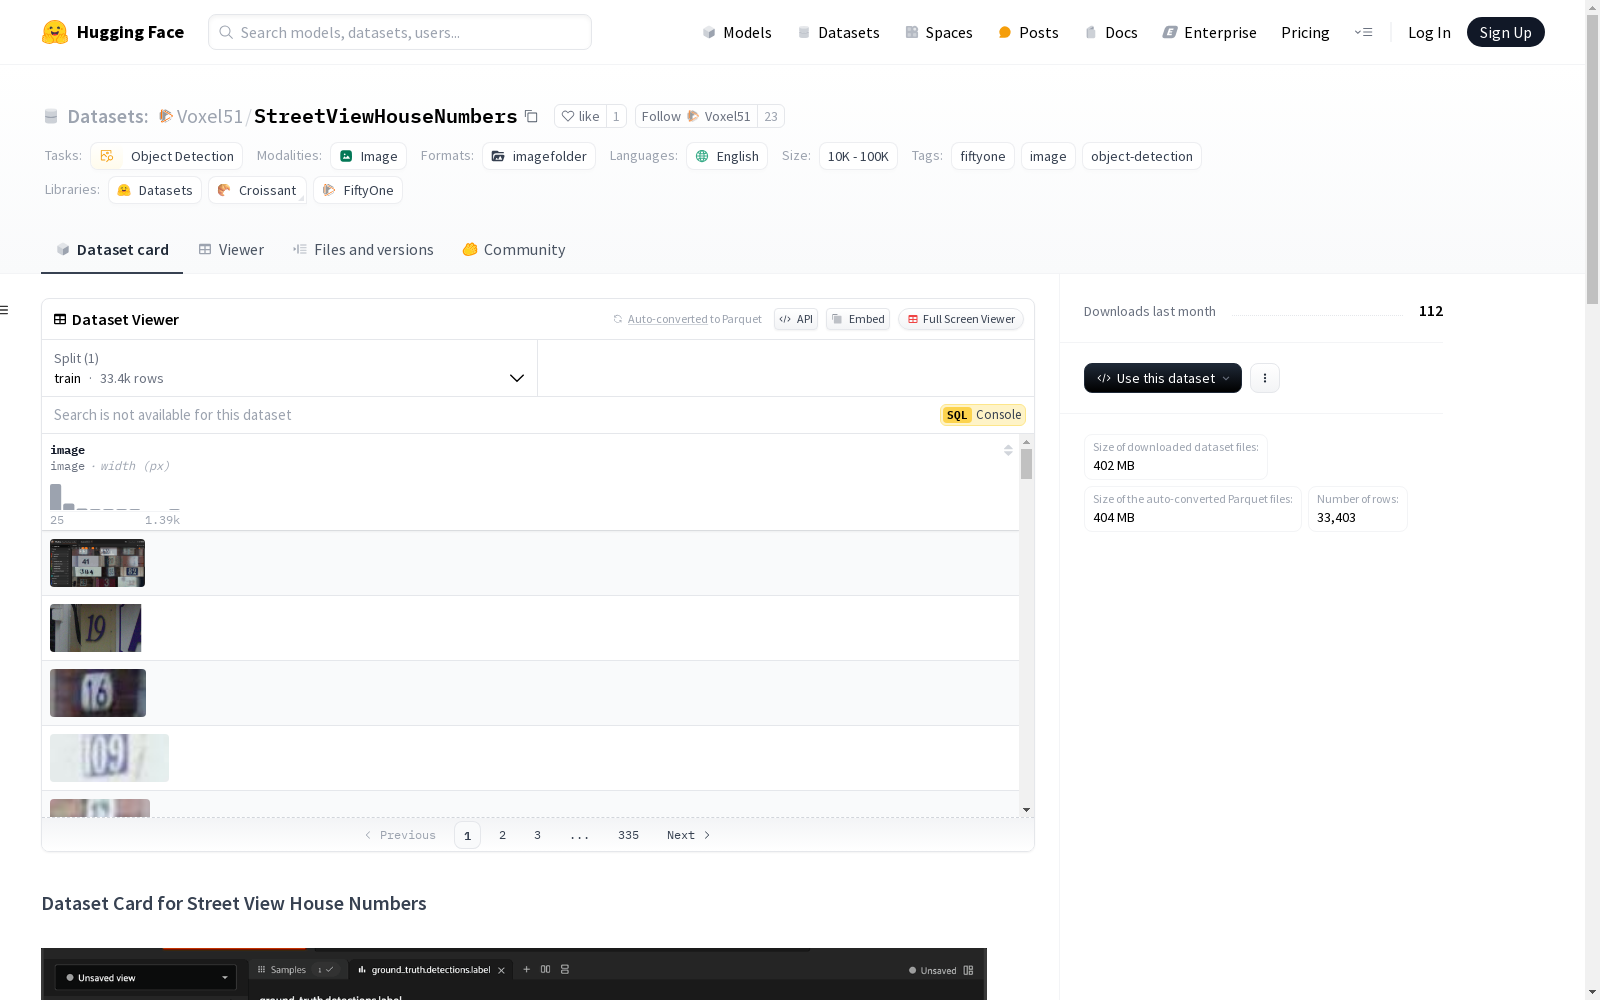
Task: Click the Datasets breadcrumb link
Action: [x=108, y=117]
